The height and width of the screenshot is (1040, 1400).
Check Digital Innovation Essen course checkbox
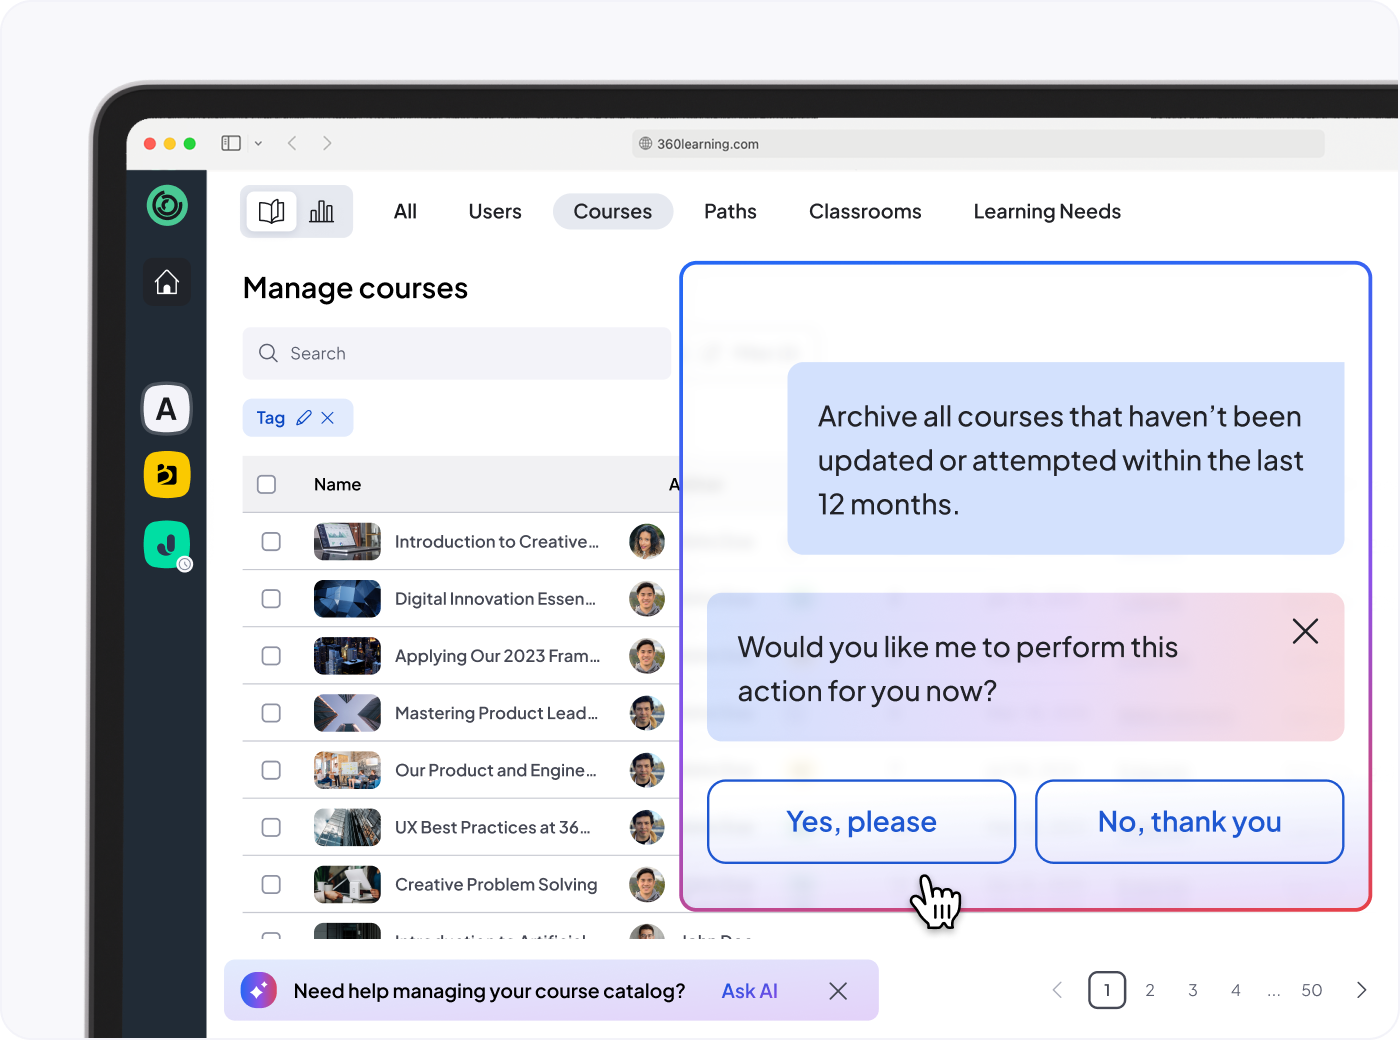271,598
